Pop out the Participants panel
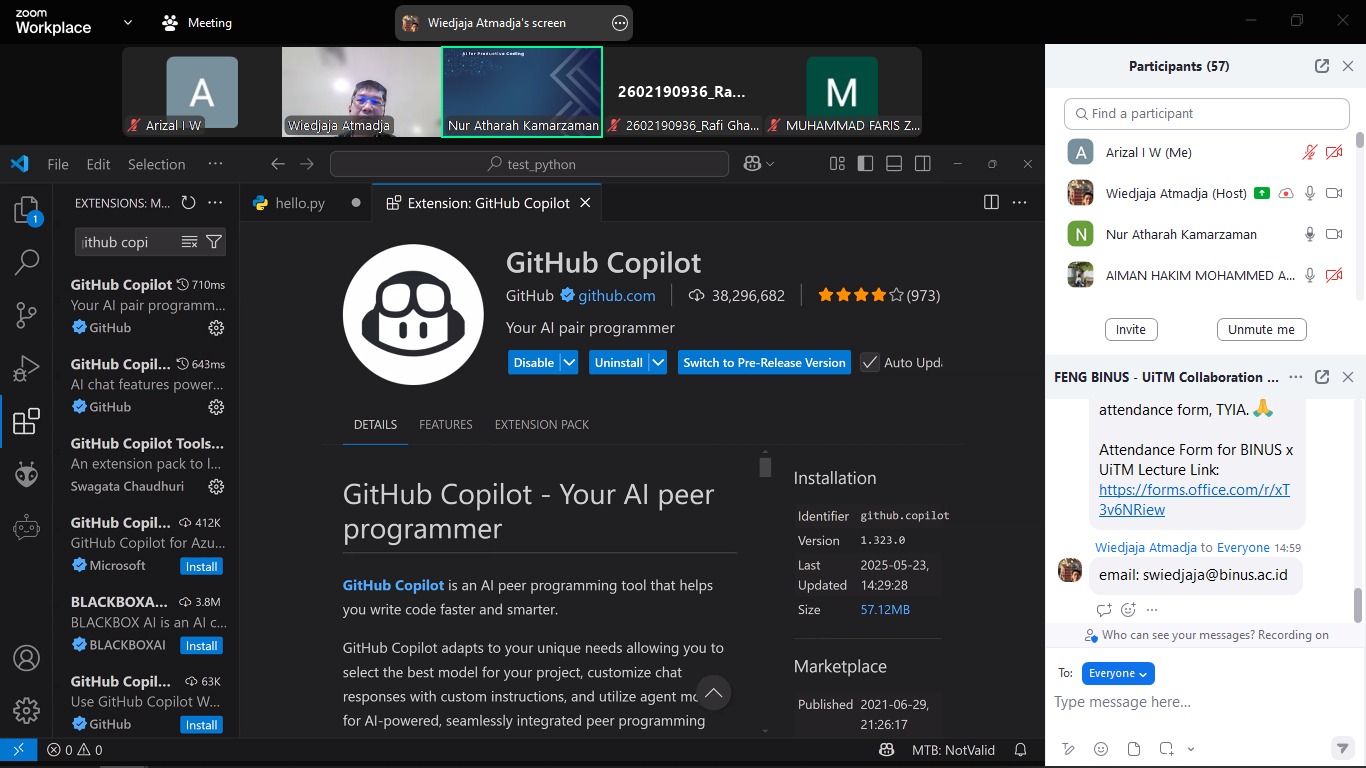Image resolution: width=1366 pixels, height=768 pixels. click(1322, 66)
